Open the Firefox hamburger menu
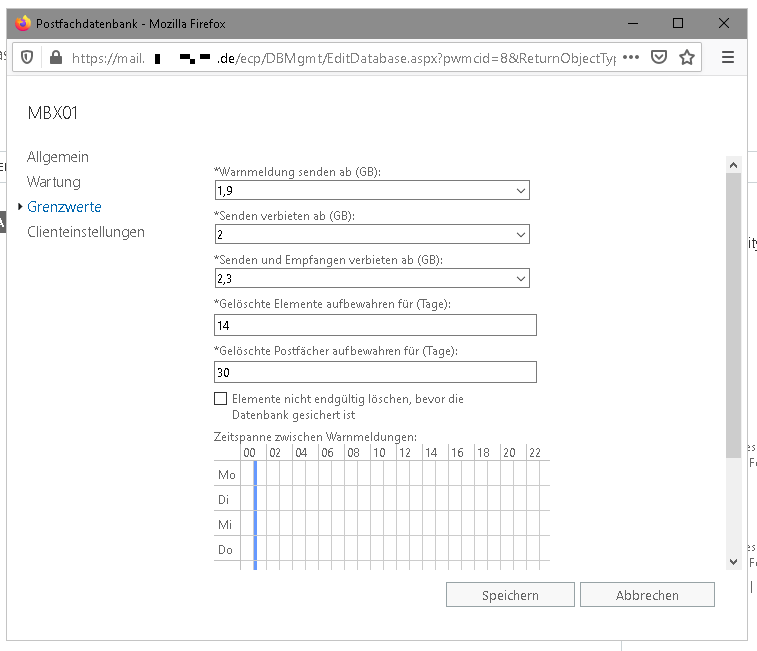 728,57
